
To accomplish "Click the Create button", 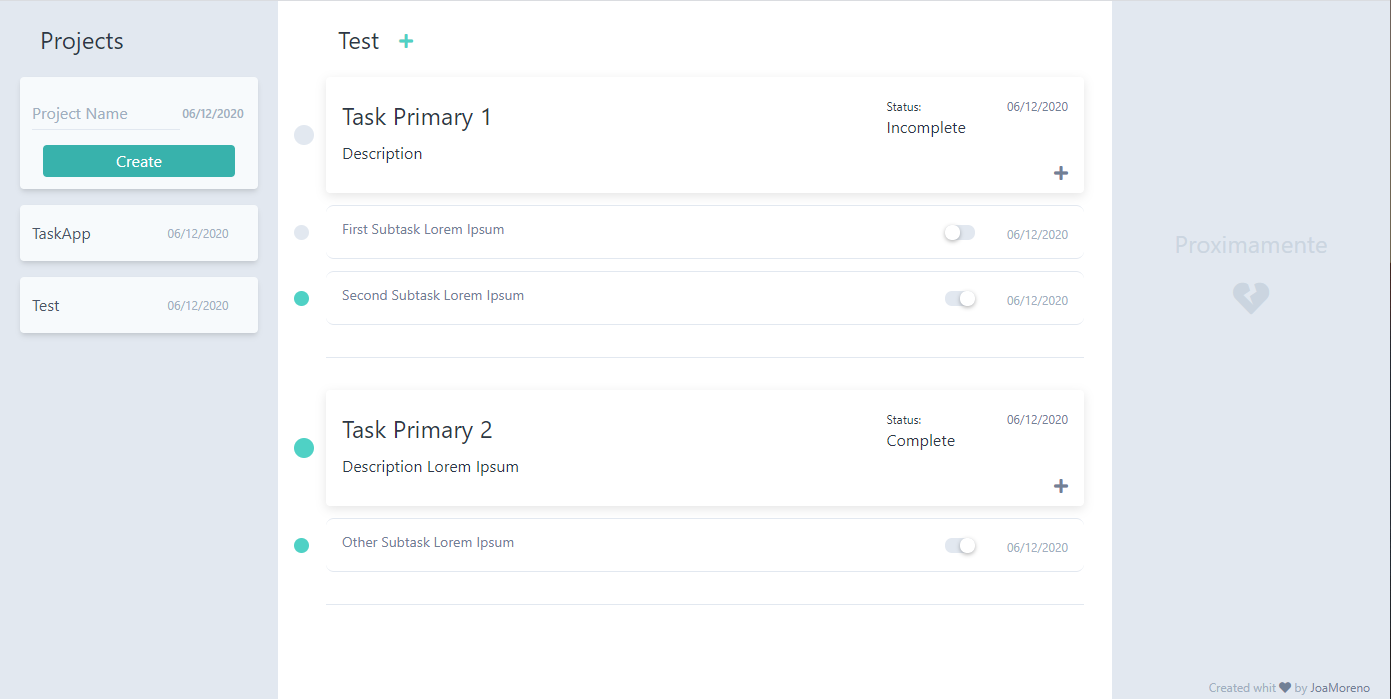I will [x=138, y=160].
